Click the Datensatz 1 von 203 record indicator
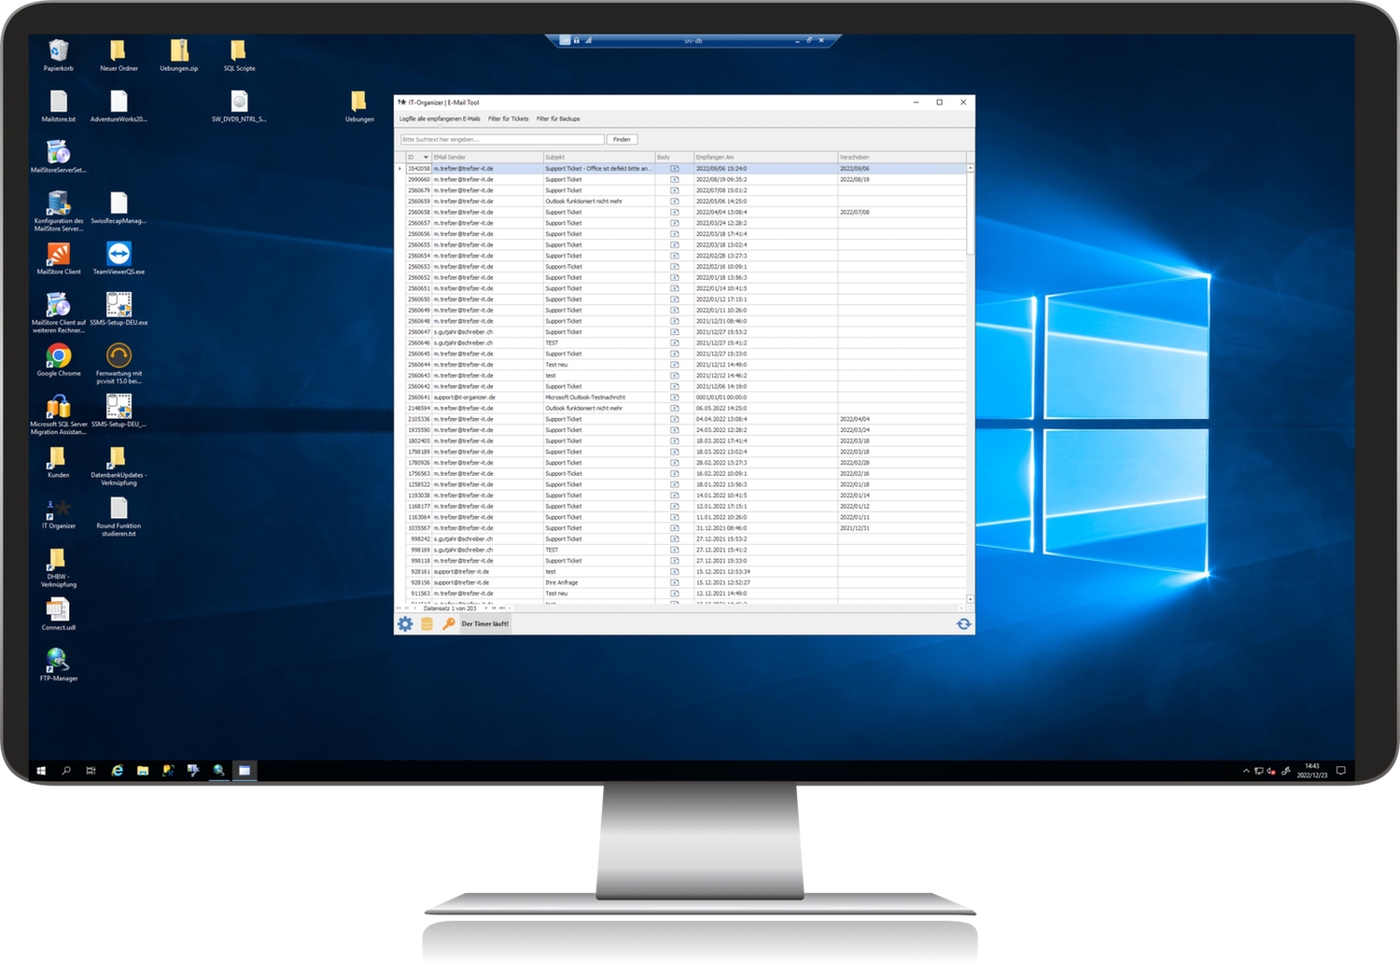The height and width of the screenshot is (963, 1400). click(450, 608)
